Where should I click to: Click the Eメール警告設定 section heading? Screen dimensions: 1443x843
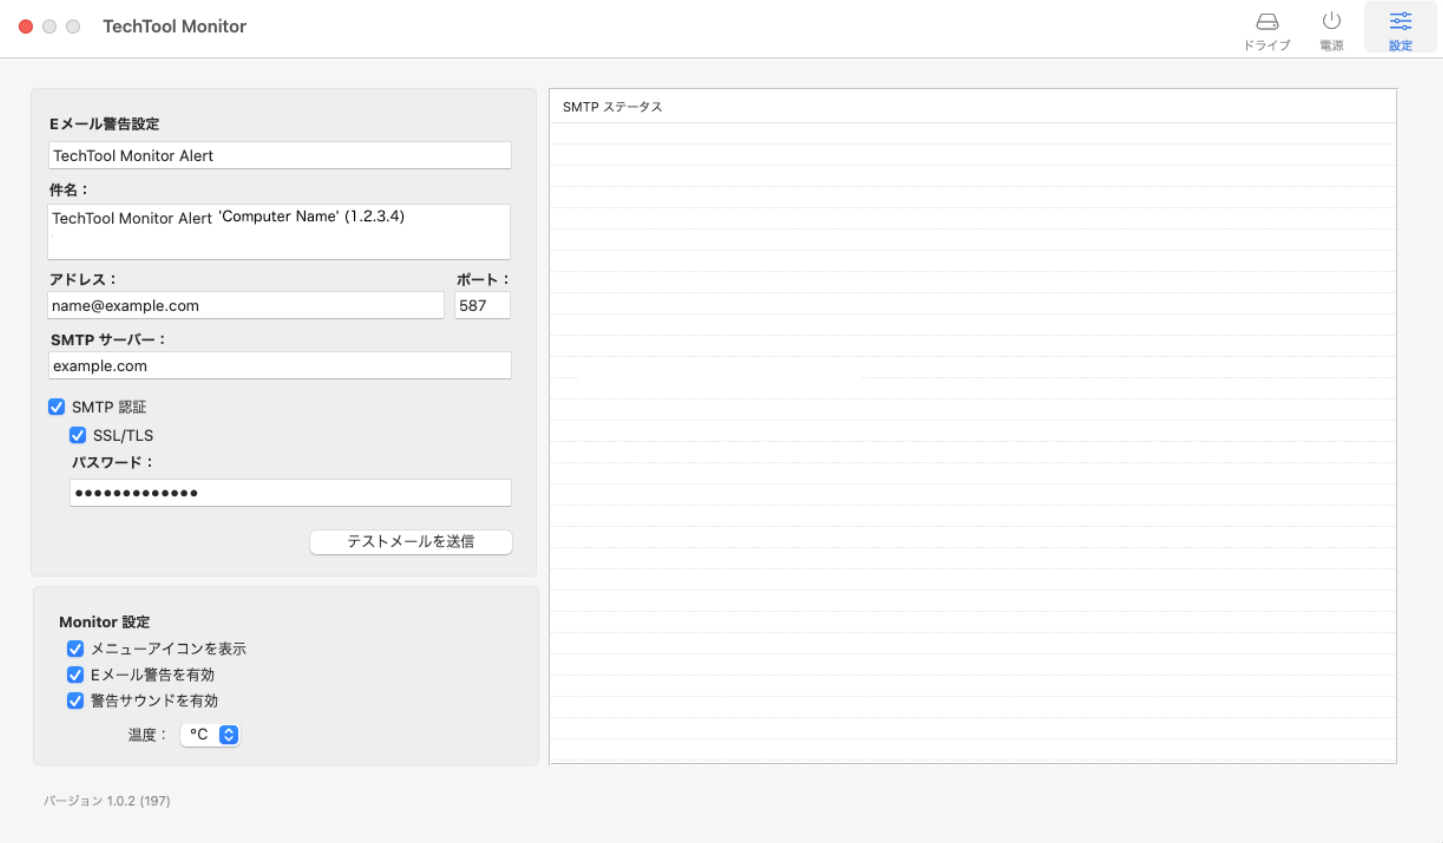(x=105, y=124)
